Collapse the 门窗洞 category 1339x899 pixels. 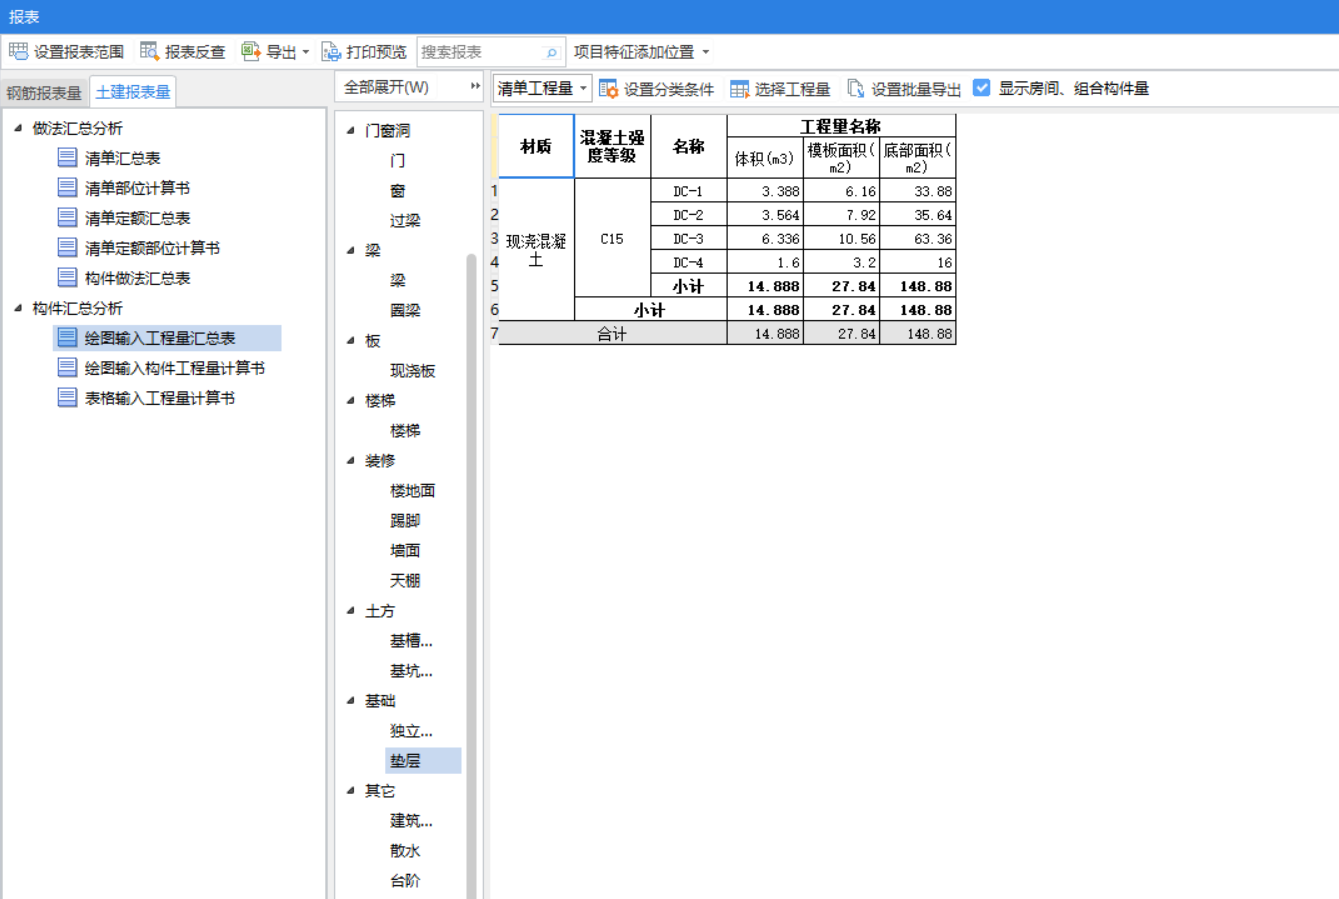coord(351,130)
